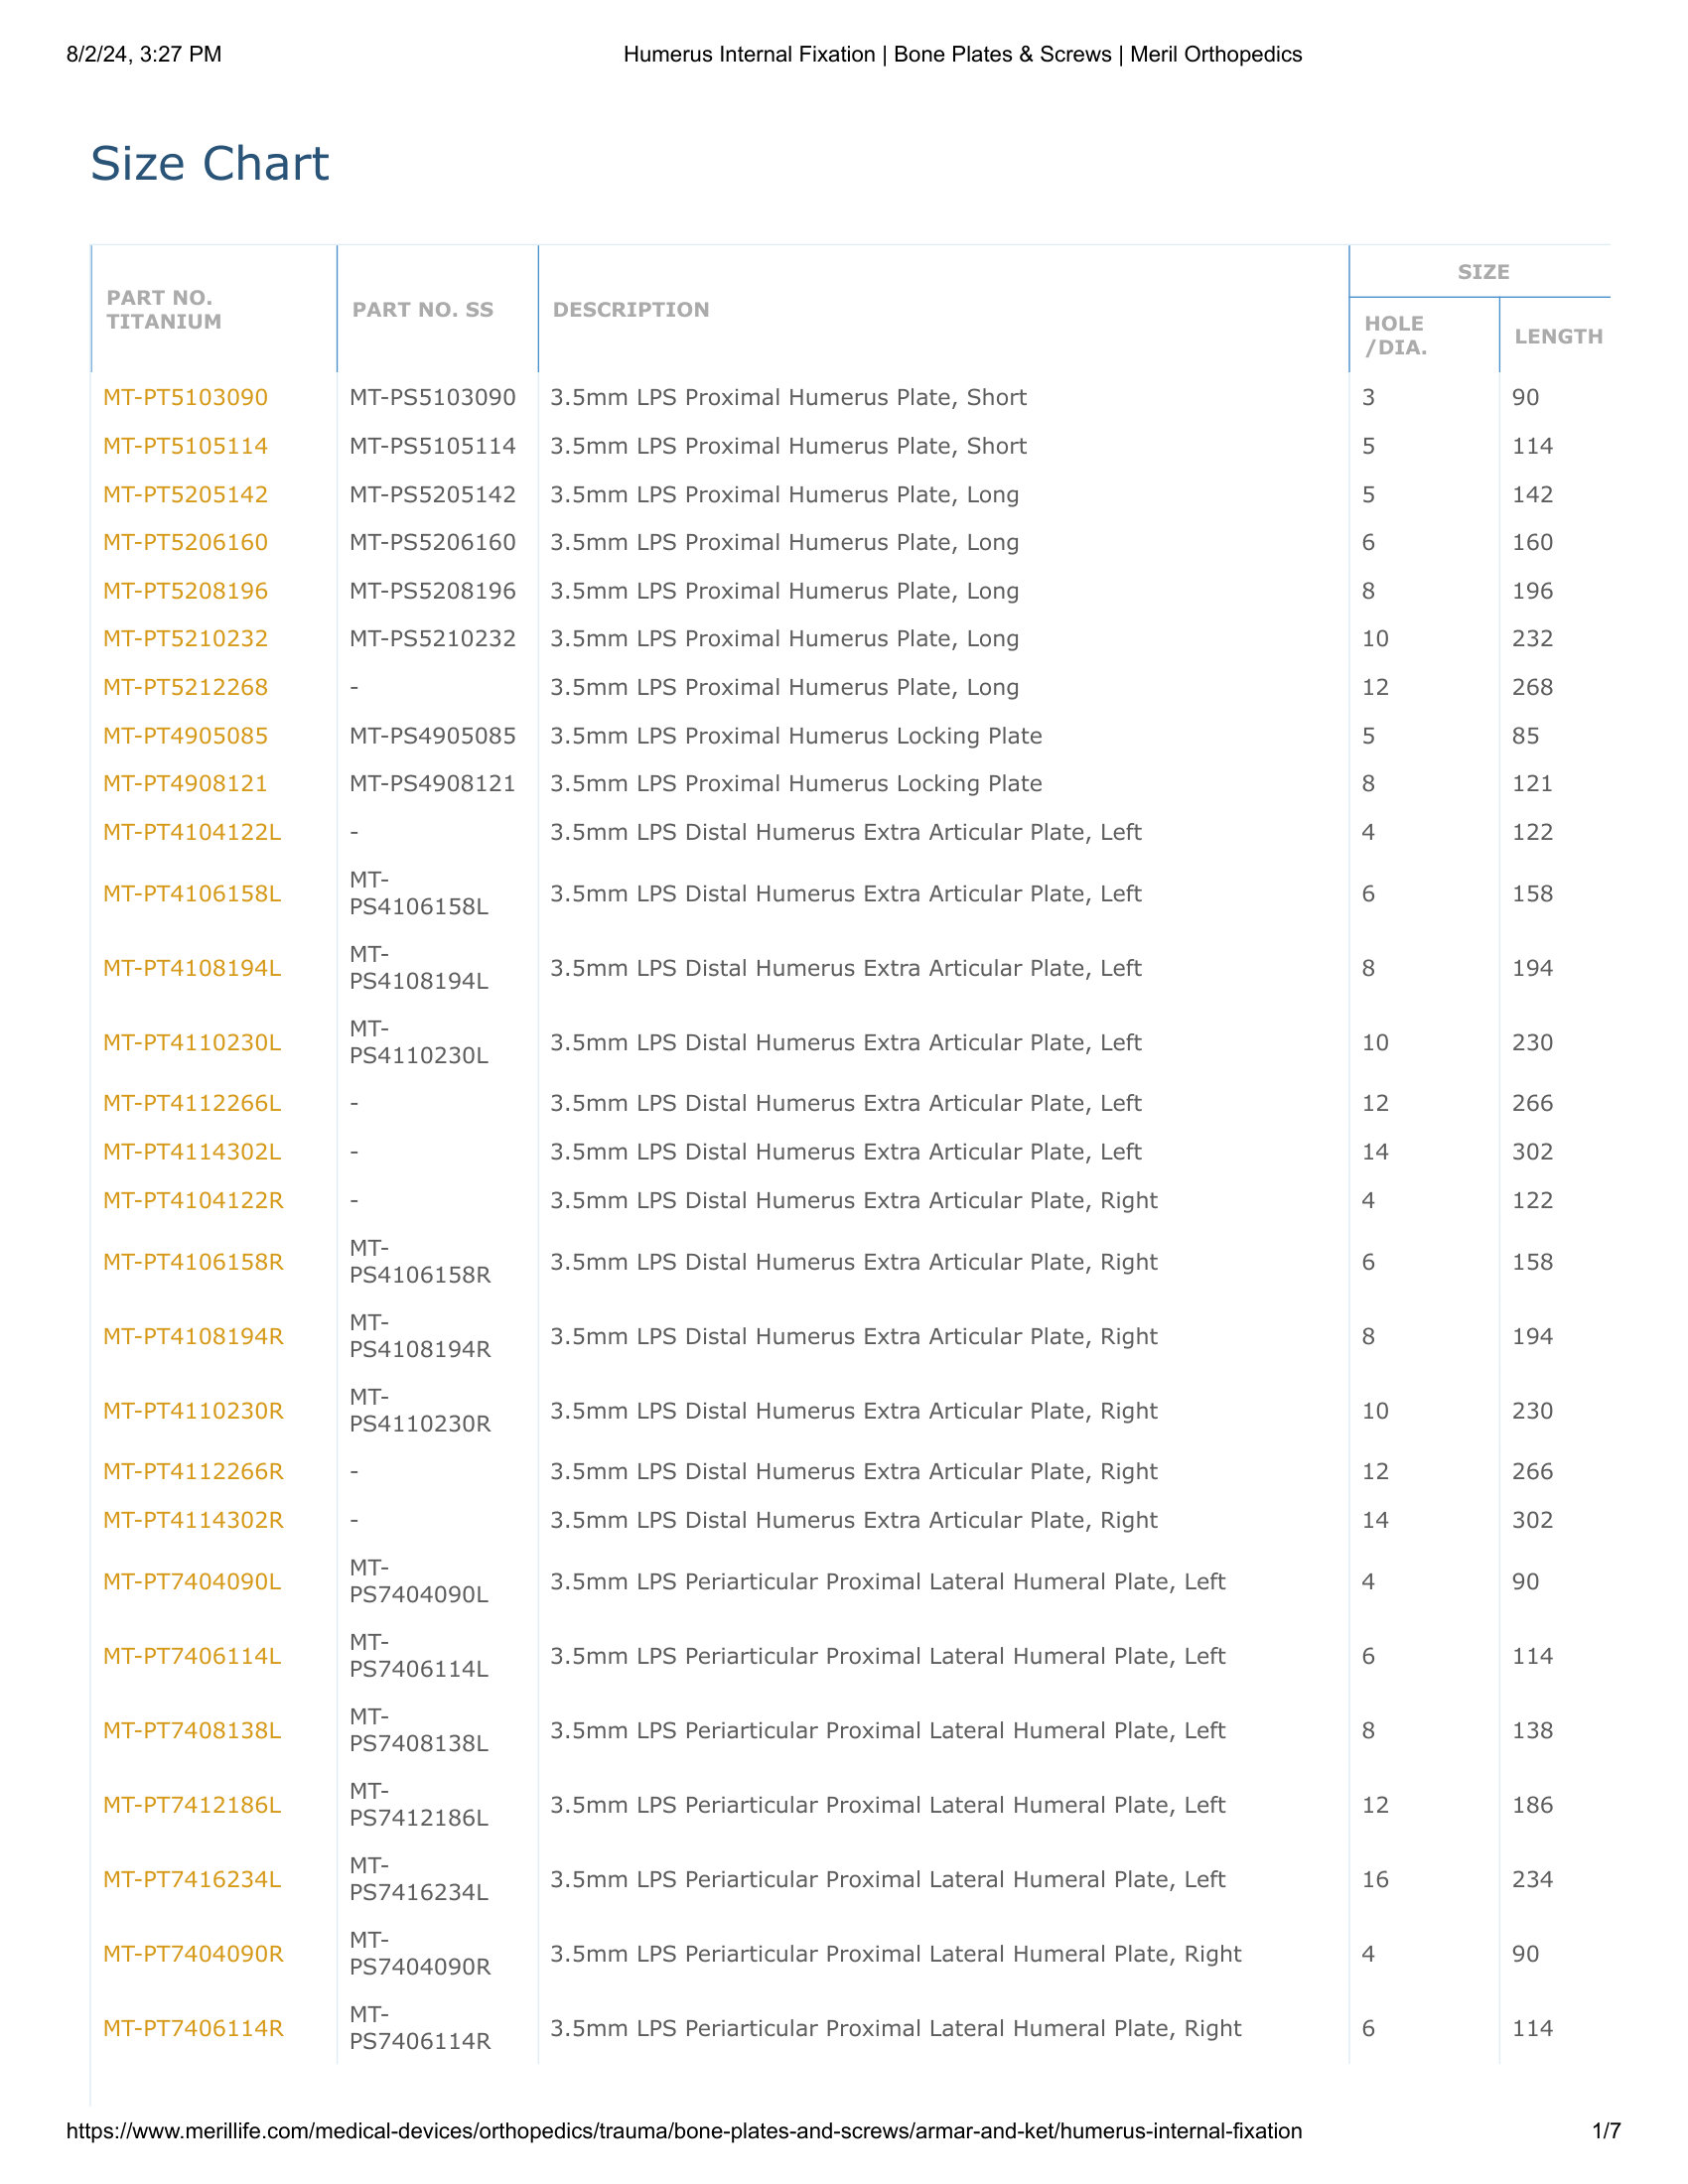This screenshot has width=1688, height=2184.
Task: Open the MT-PT7404090L part link
Action: point(192,1582)
